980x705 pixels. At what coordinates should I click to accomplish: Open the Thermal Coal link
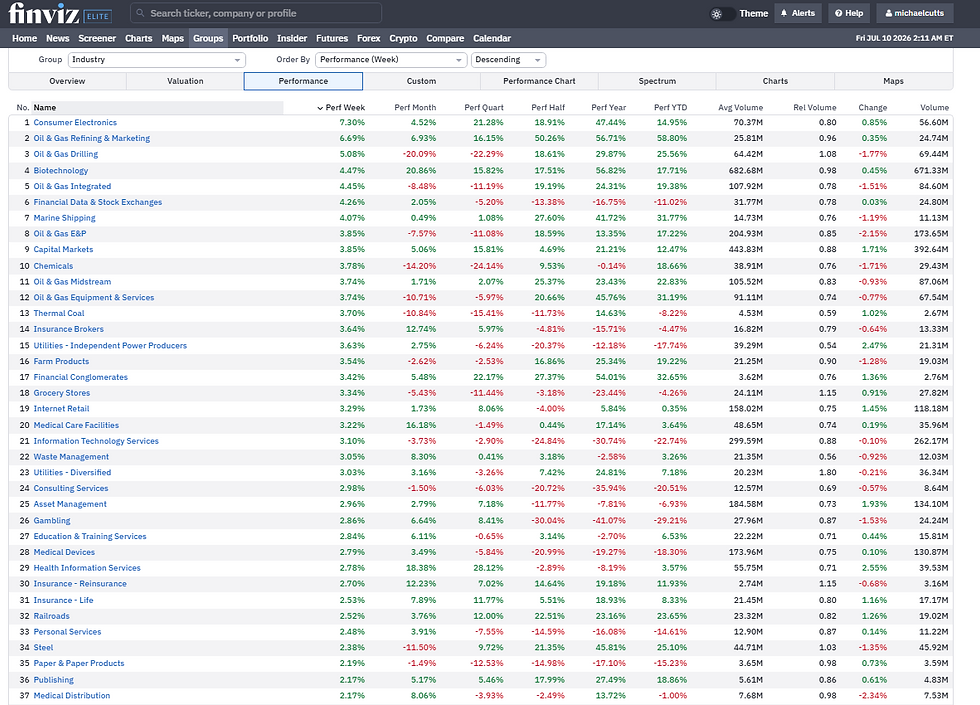point(59,313)
